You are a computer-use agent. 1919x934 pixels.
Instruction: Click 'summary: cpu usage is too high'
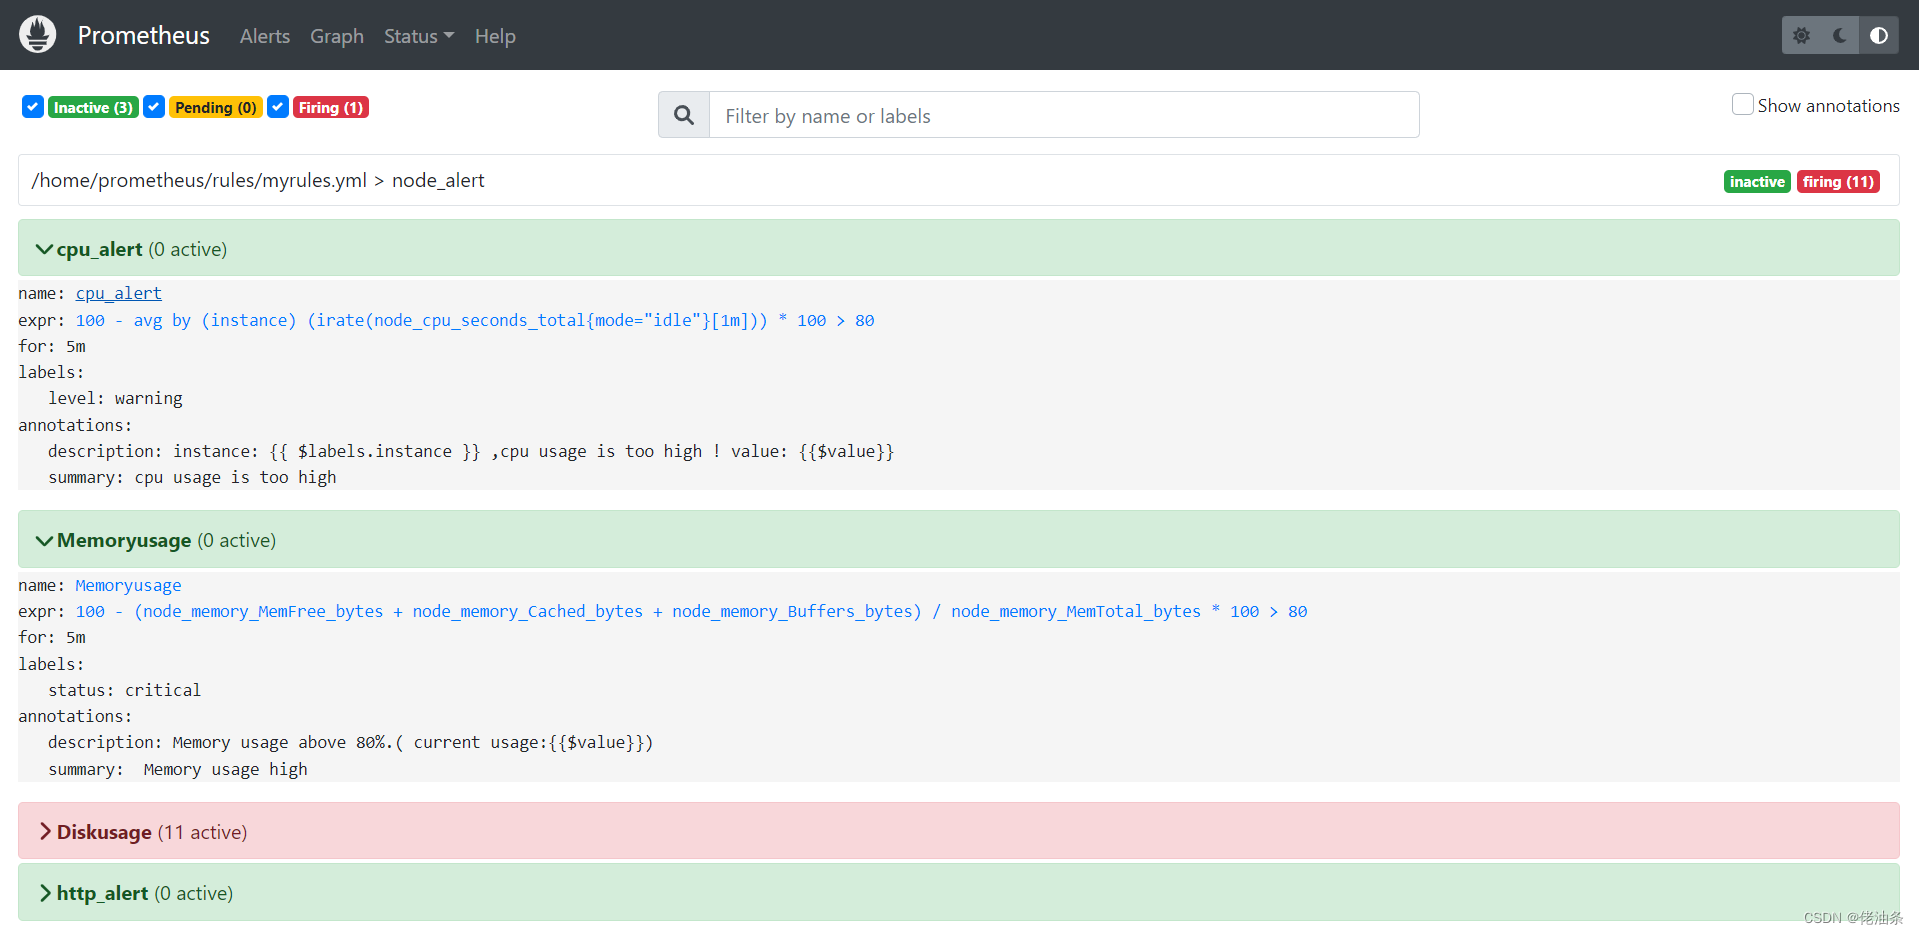tap(192, 477)
